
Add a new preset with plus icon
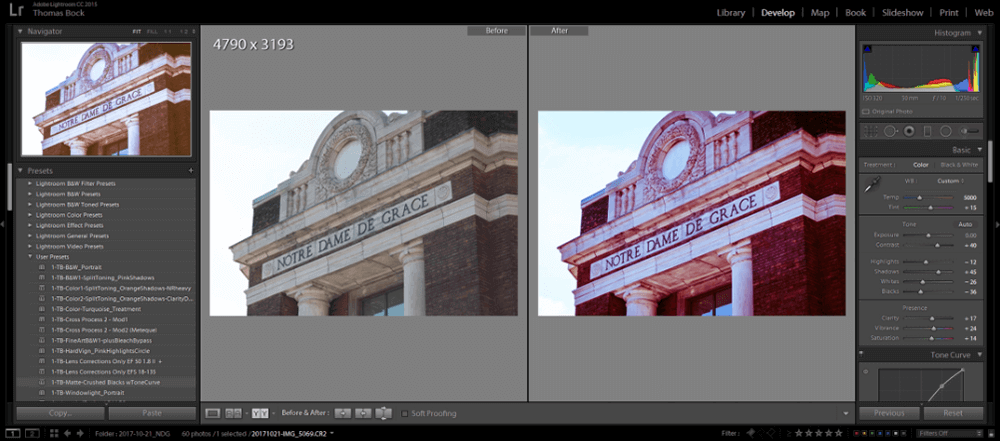[190, 171]
